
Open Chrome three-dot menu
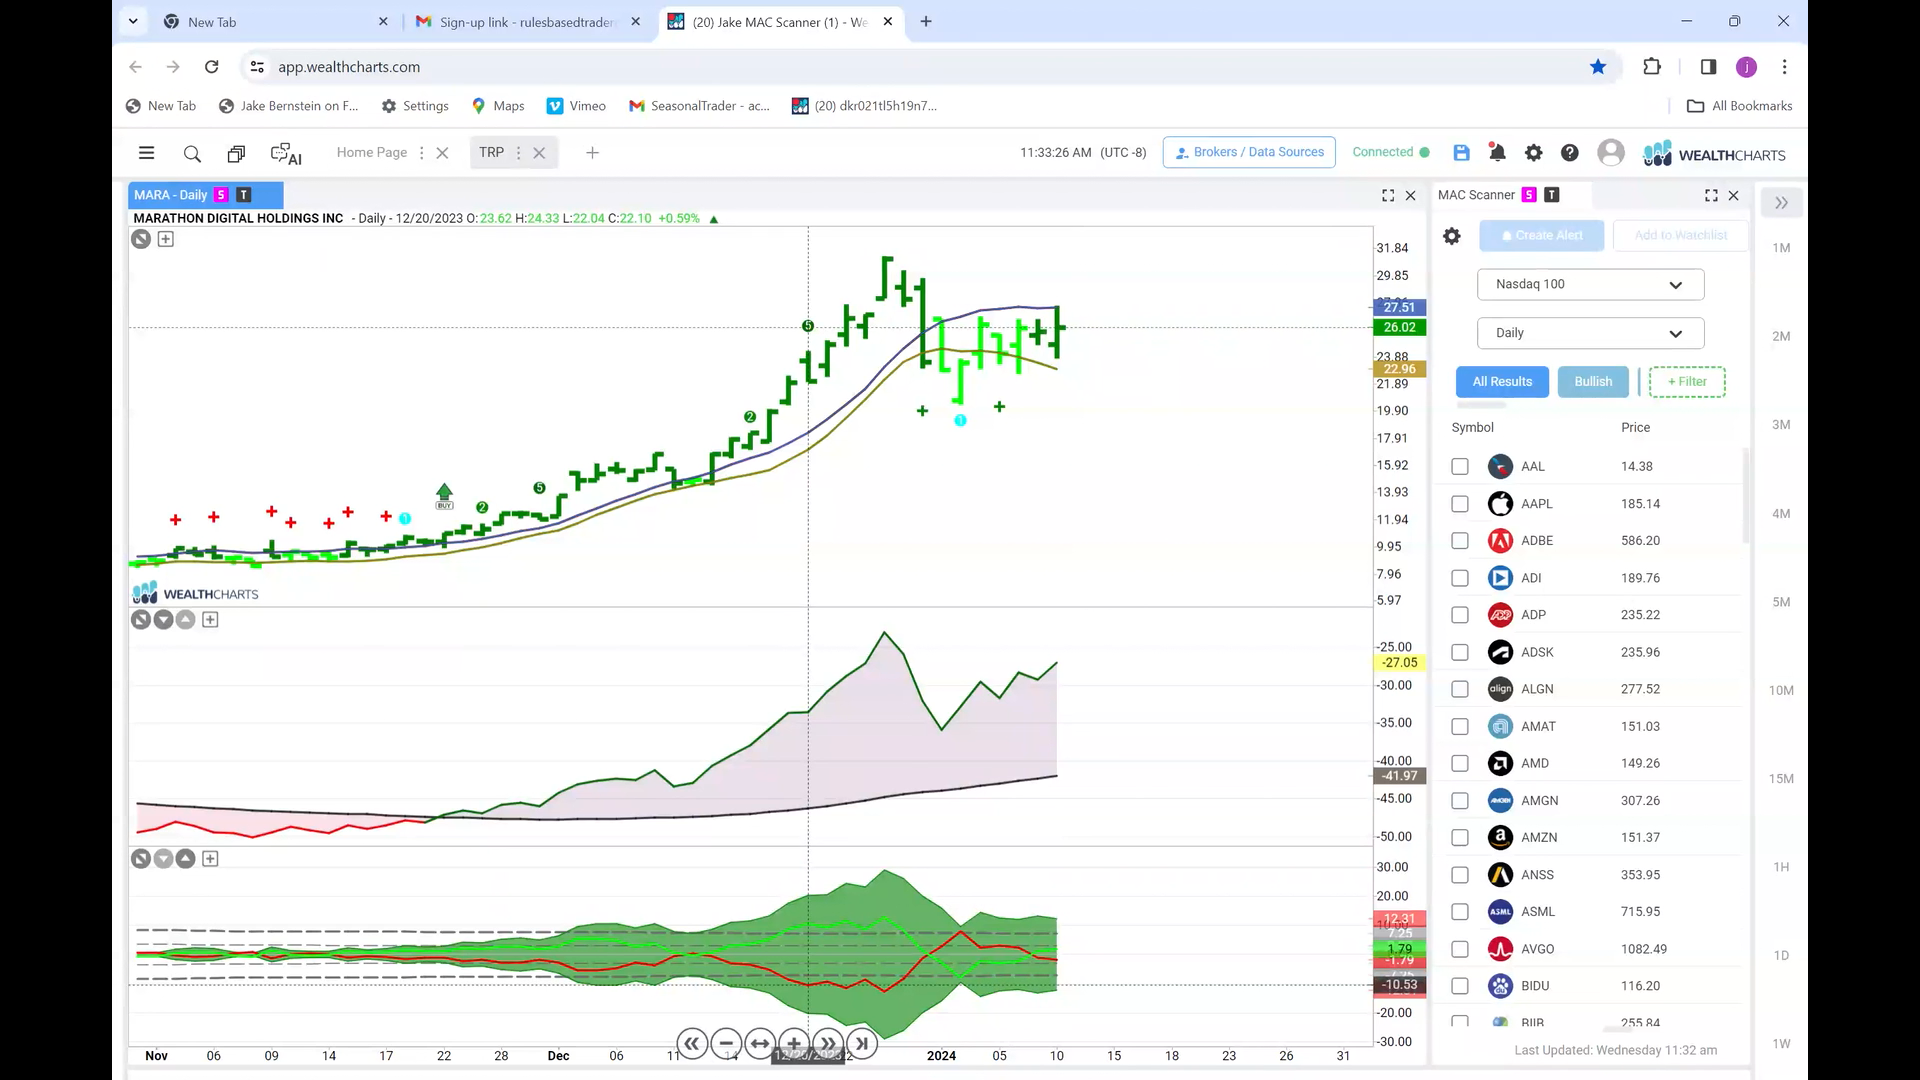[1784, 67]
